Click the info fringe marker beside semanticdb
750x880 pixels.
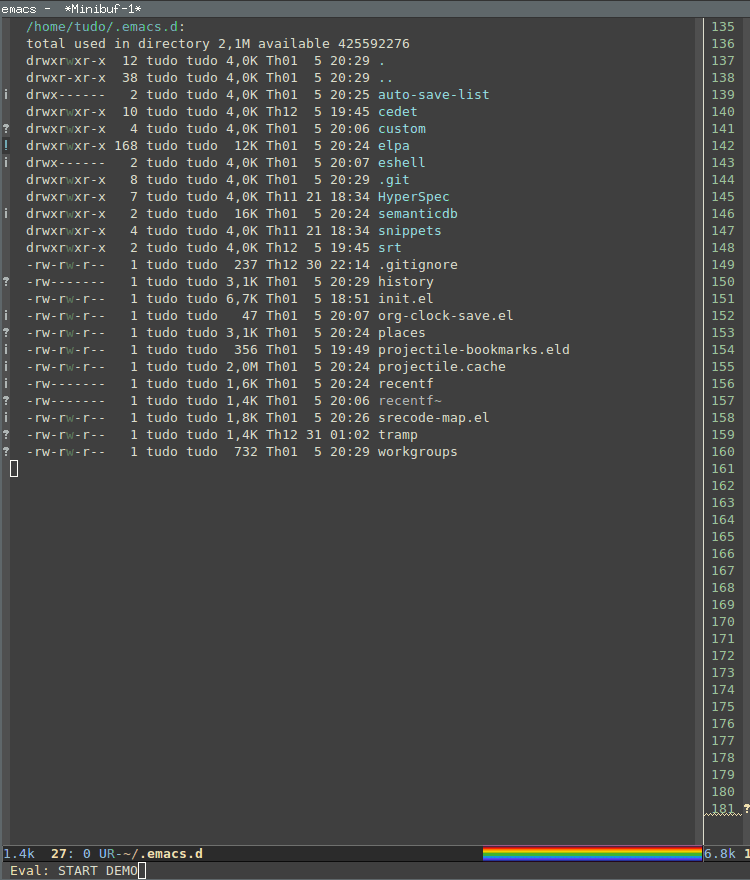(x=6, y=214)
